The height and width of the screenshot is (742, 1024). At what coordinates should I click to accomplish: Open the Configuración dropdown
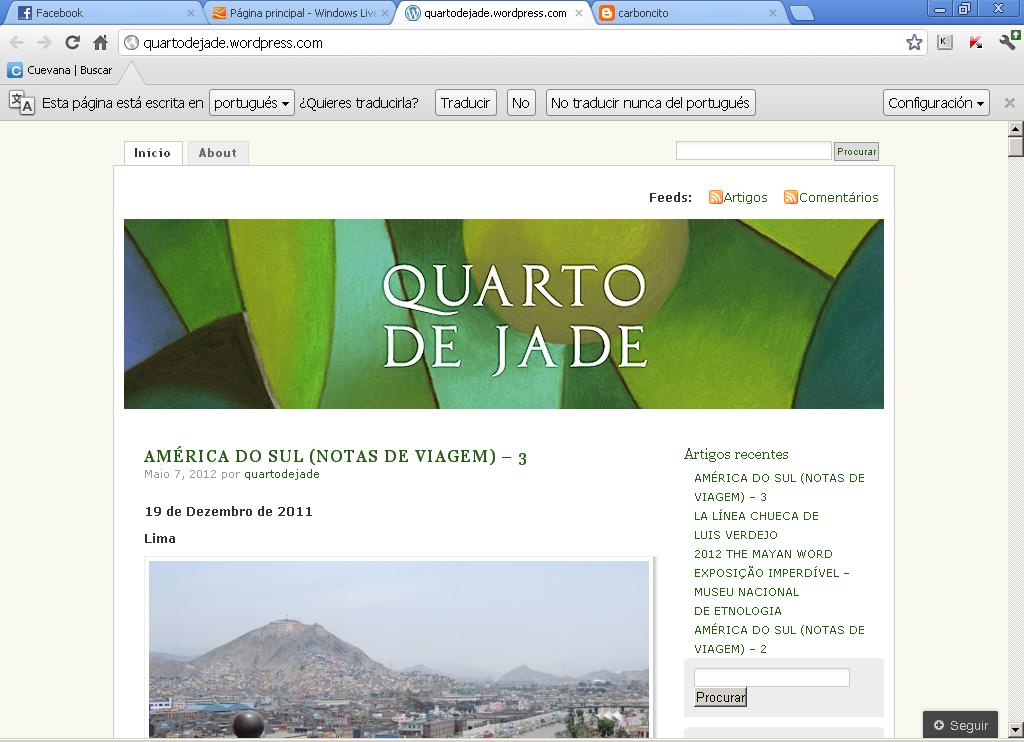(936, 103)
